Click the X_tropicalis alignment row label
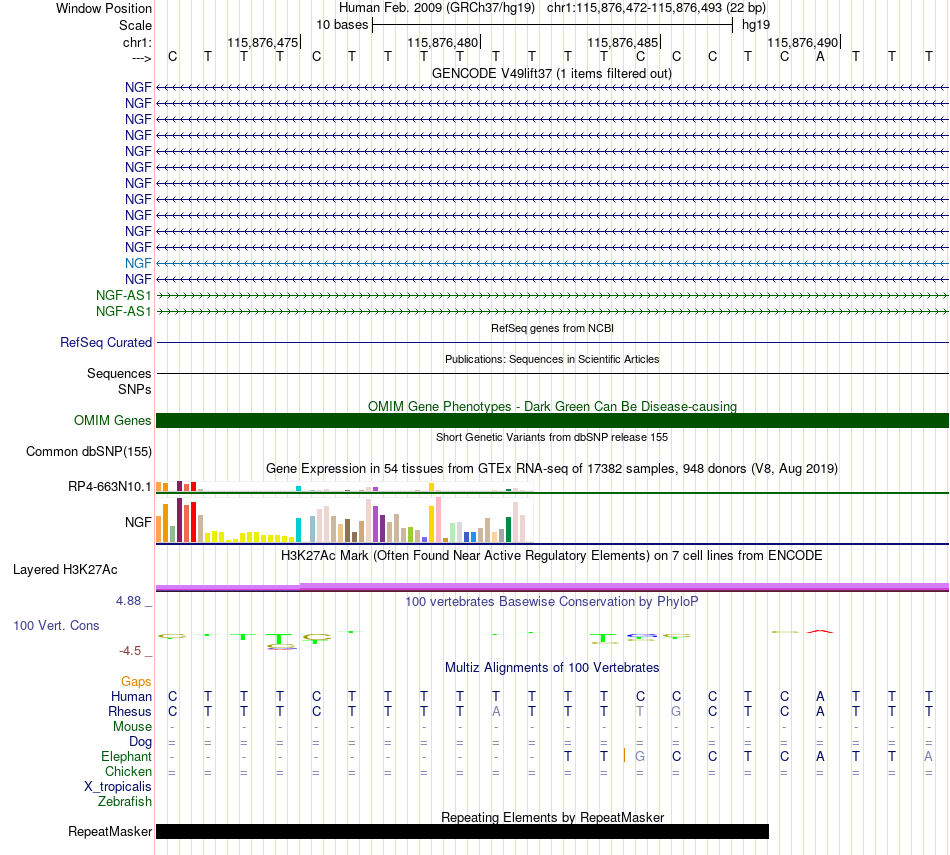950x855 pixels. pyautogui.click(x=118, y=787)
